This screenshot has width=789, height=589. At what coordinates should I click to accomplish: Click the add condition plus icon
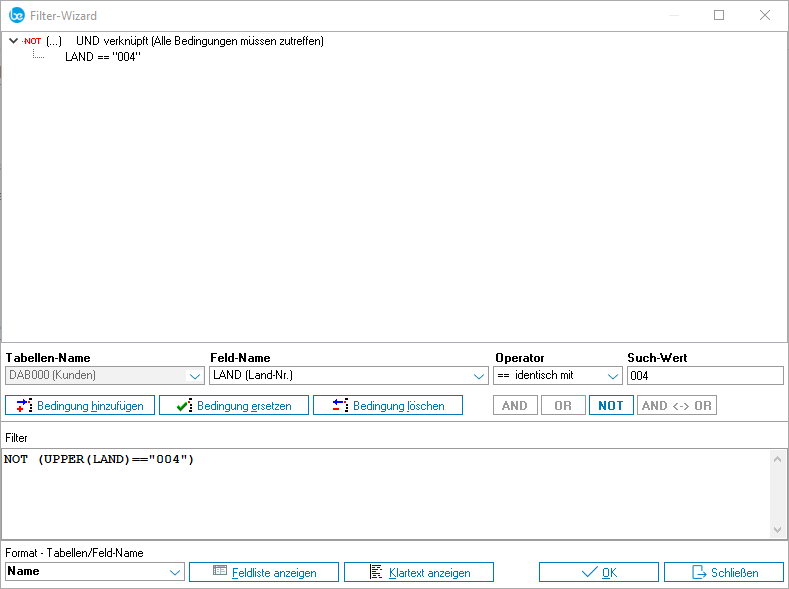pos(25,406)
